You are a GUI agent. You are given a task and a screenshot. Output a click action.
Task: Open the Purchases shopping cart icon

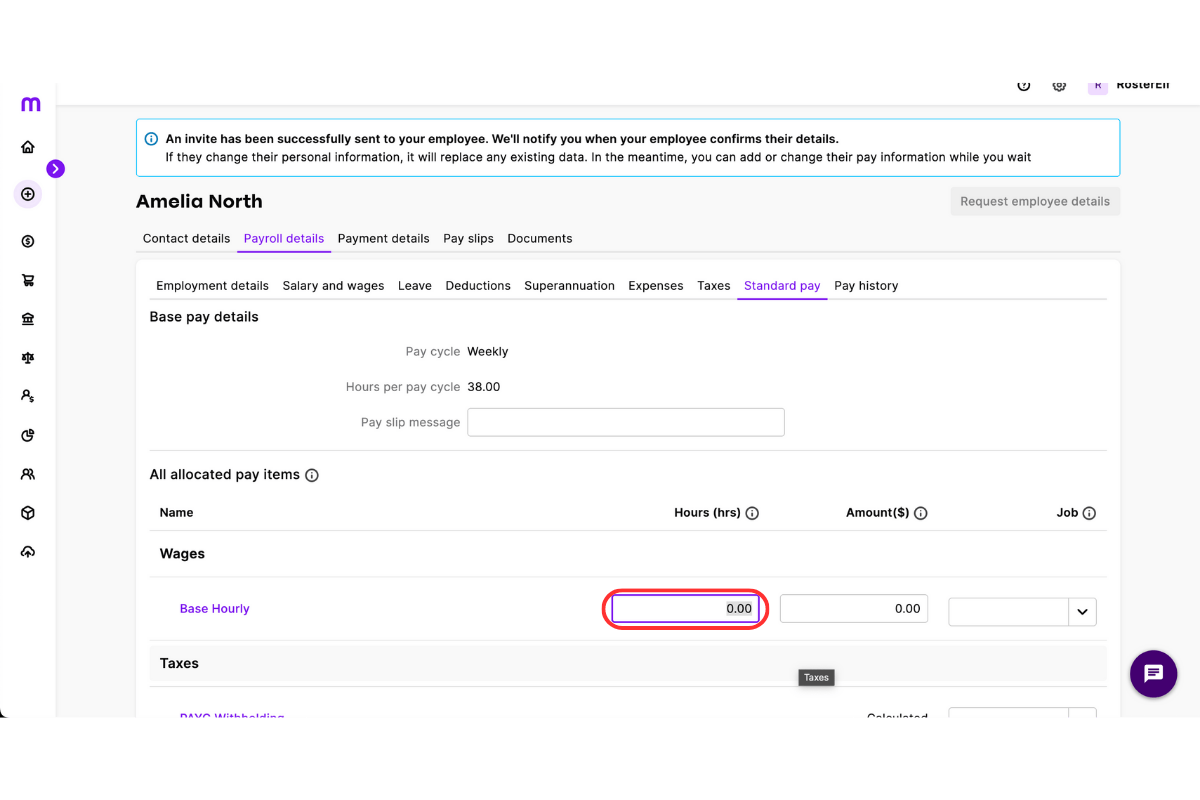(30, 279)
